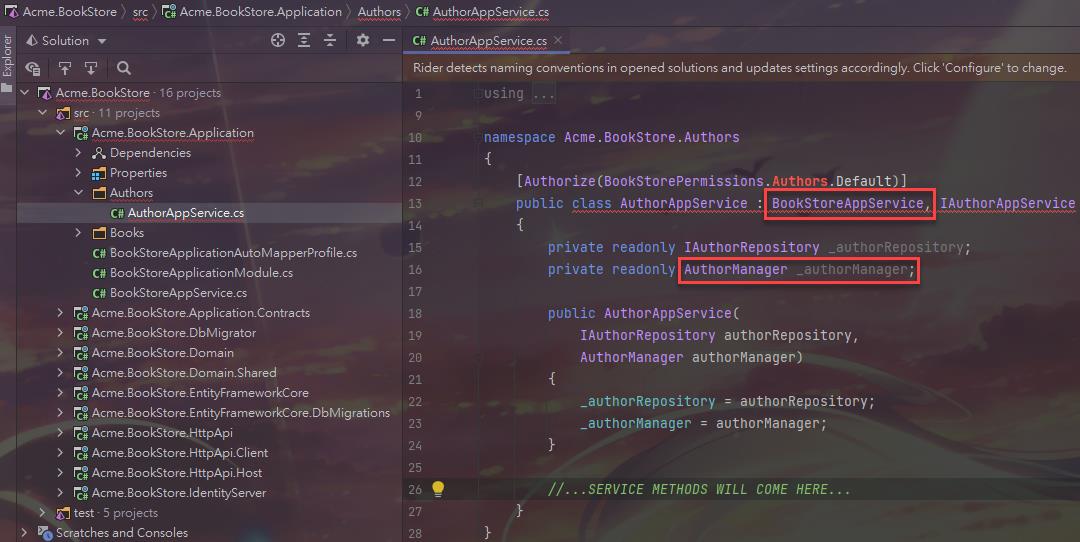This screenshot has height=542, width=1080.
Task: Expand the Acme.BookStore.Domain project
Action: [x=61, y=353]
